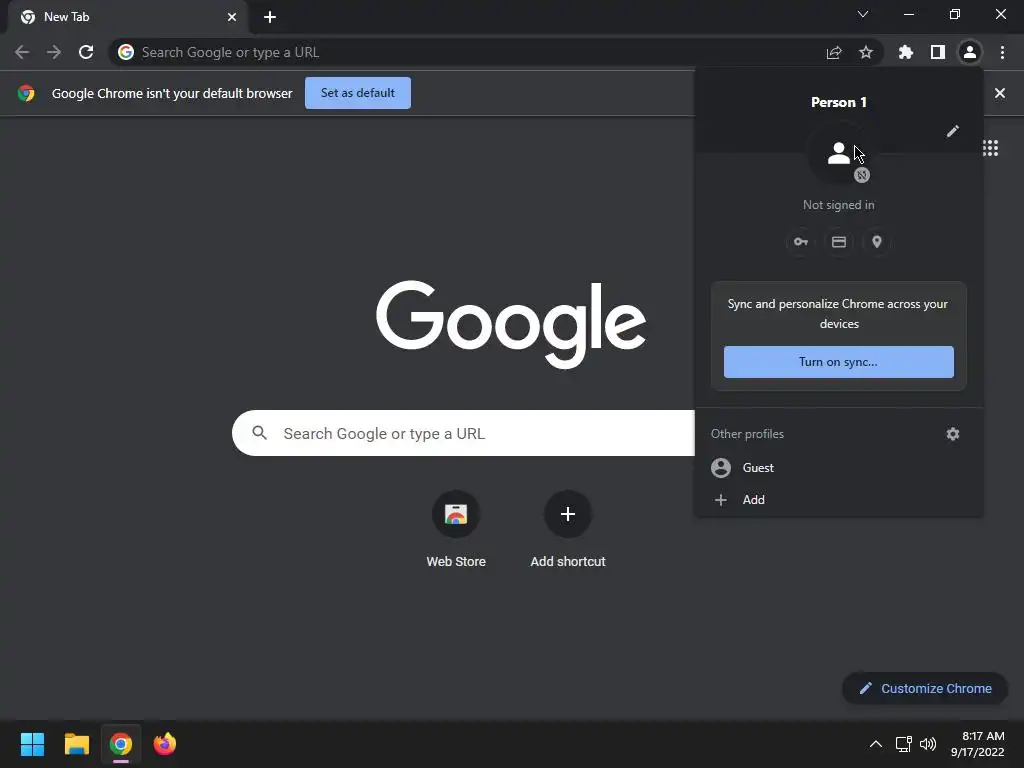Dismiss the default browser notification bar
The height and width of the screenshot is (768, 1024).
click(1000, 93)
